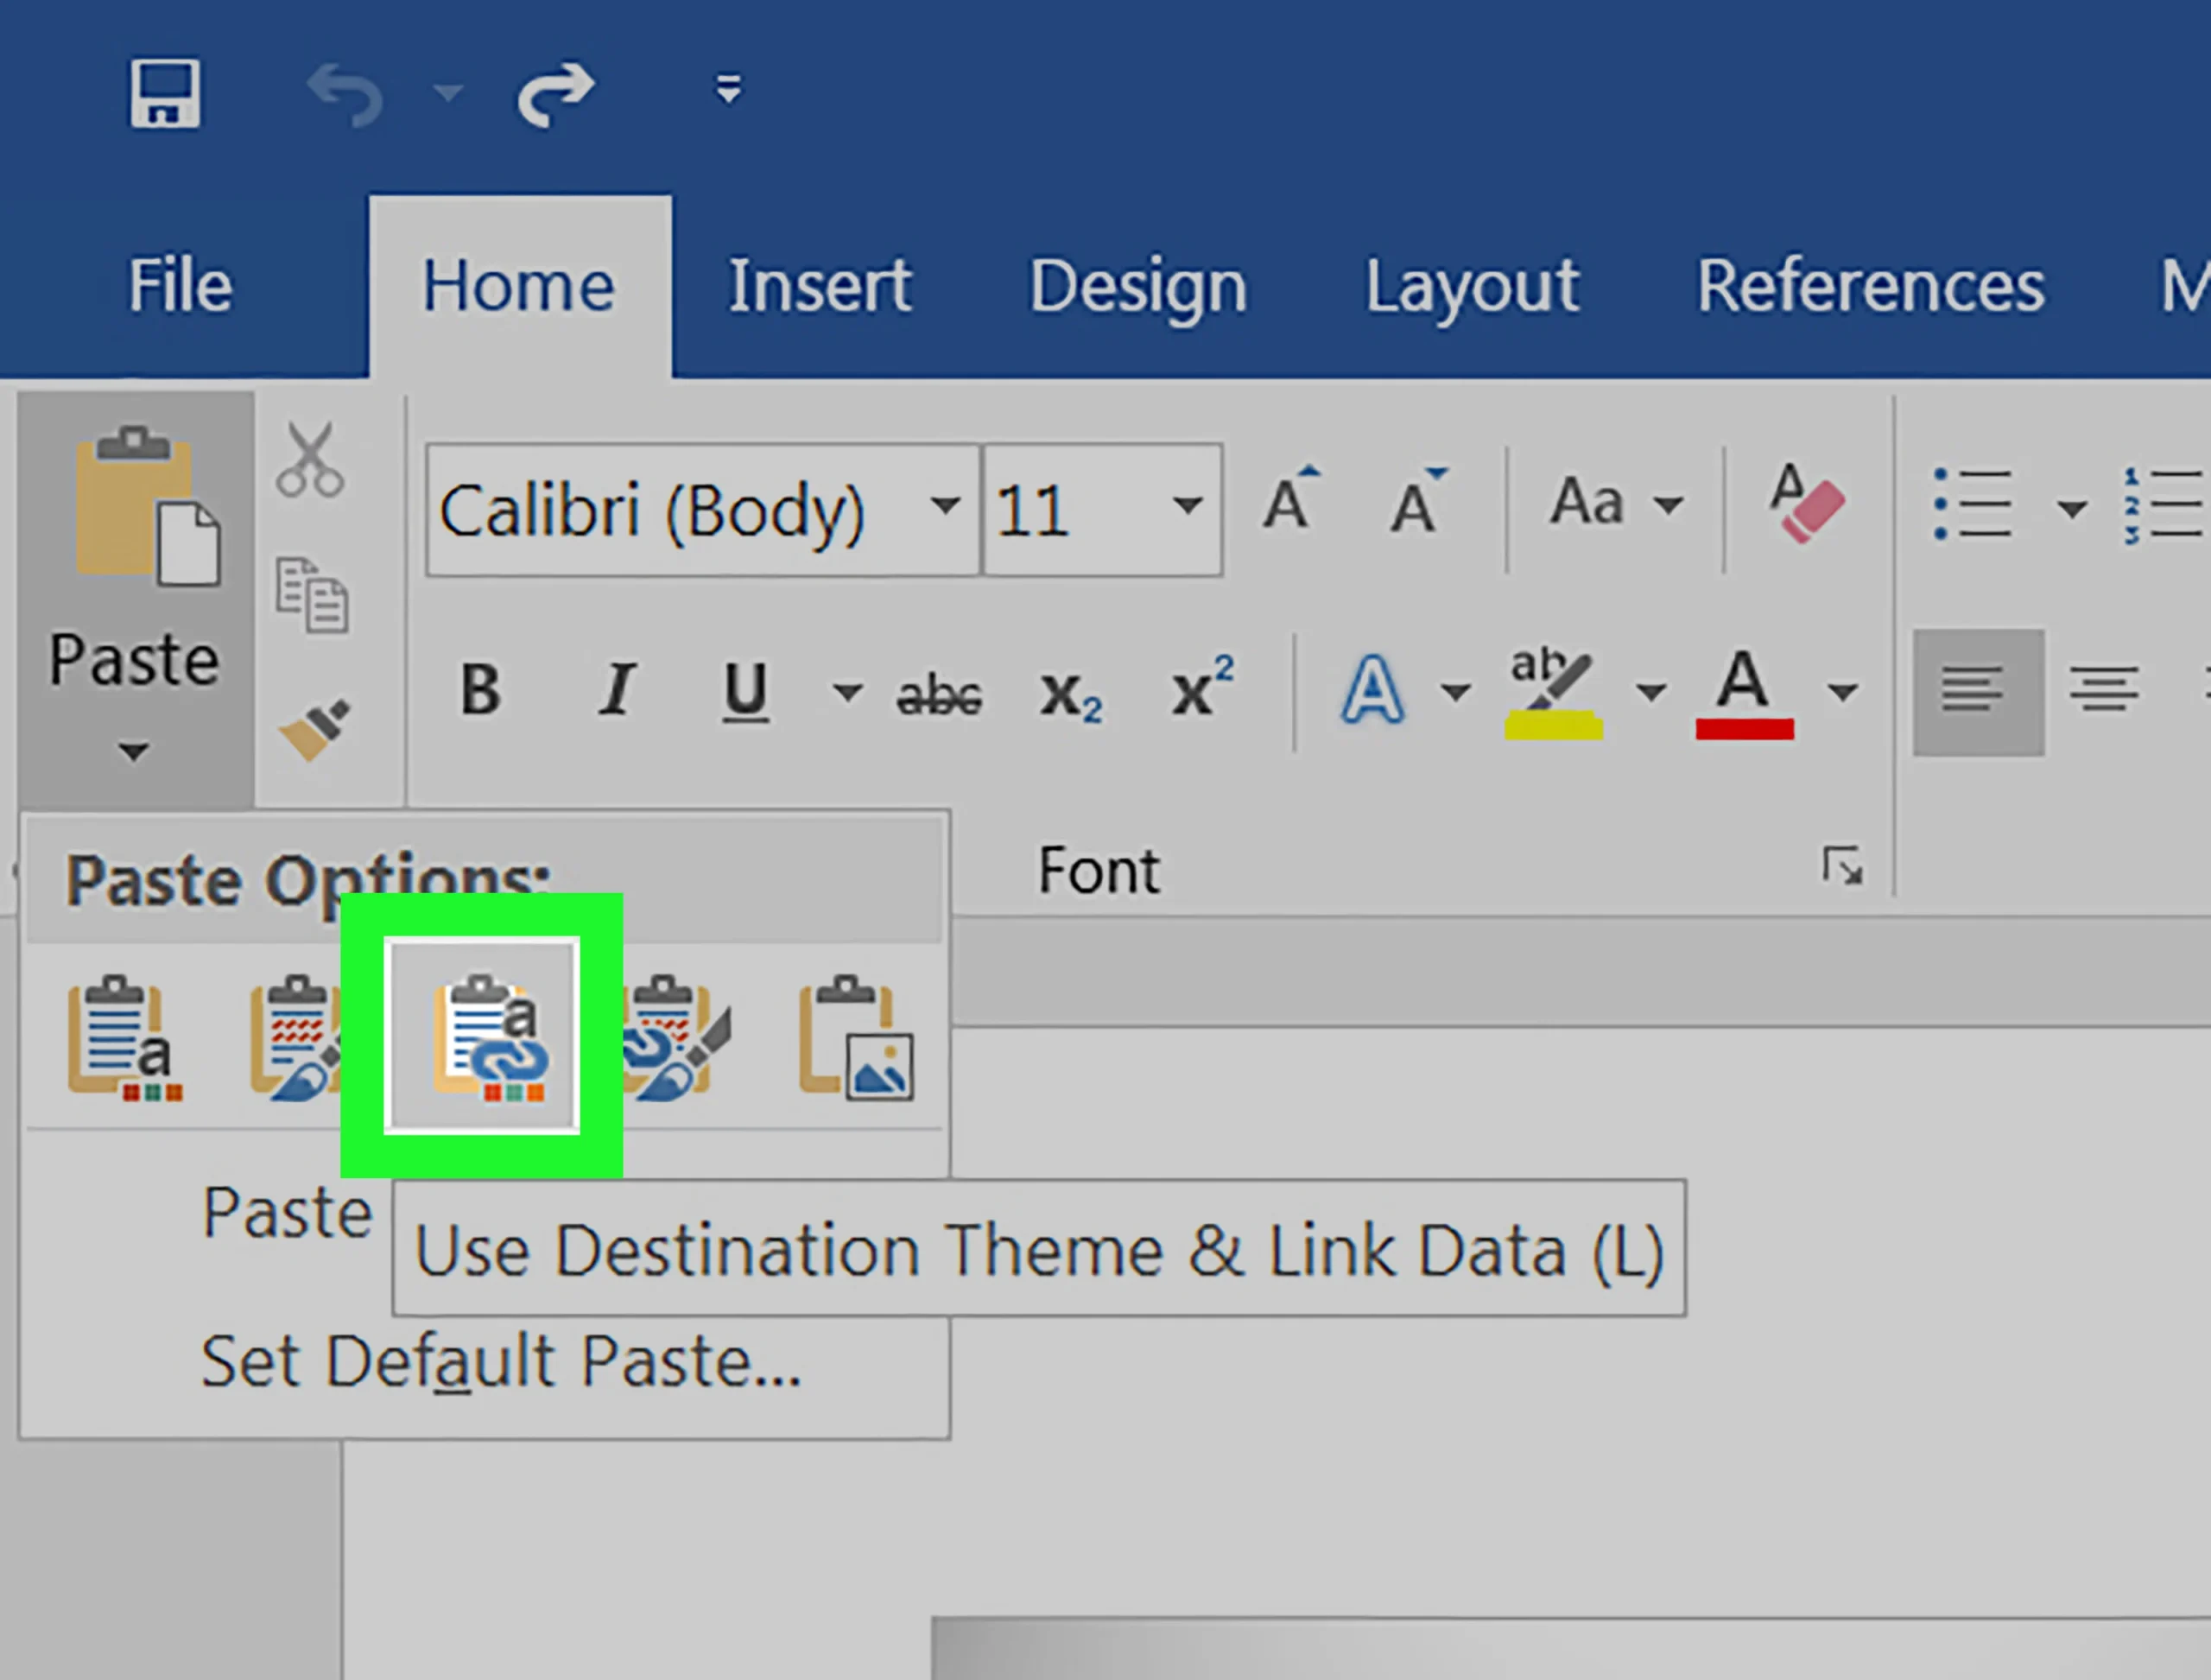
Task: Switch to the Design tab
Action: tap(1138, 287)
